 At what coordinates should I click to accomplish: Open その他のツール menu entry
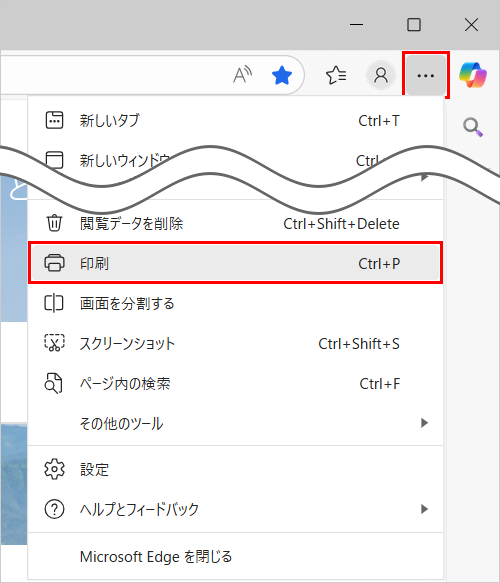point(235,423)
